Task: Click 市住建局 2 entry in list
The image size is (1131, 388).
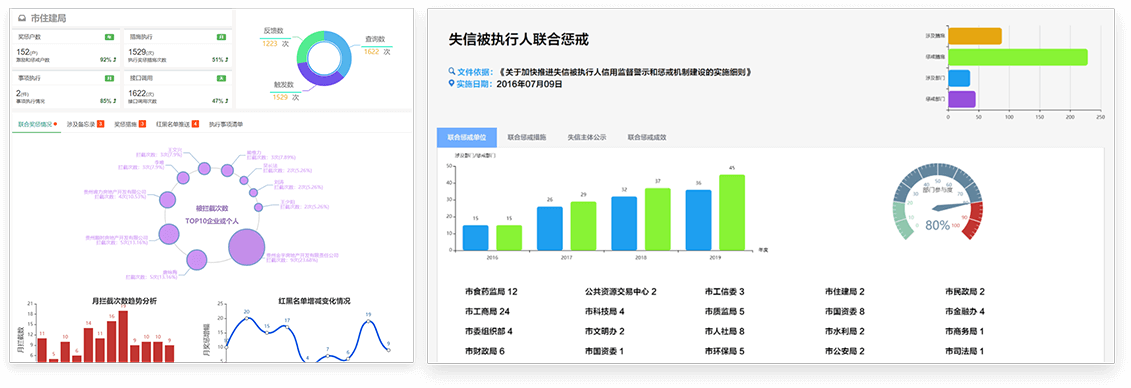Action: coord(845,292)
